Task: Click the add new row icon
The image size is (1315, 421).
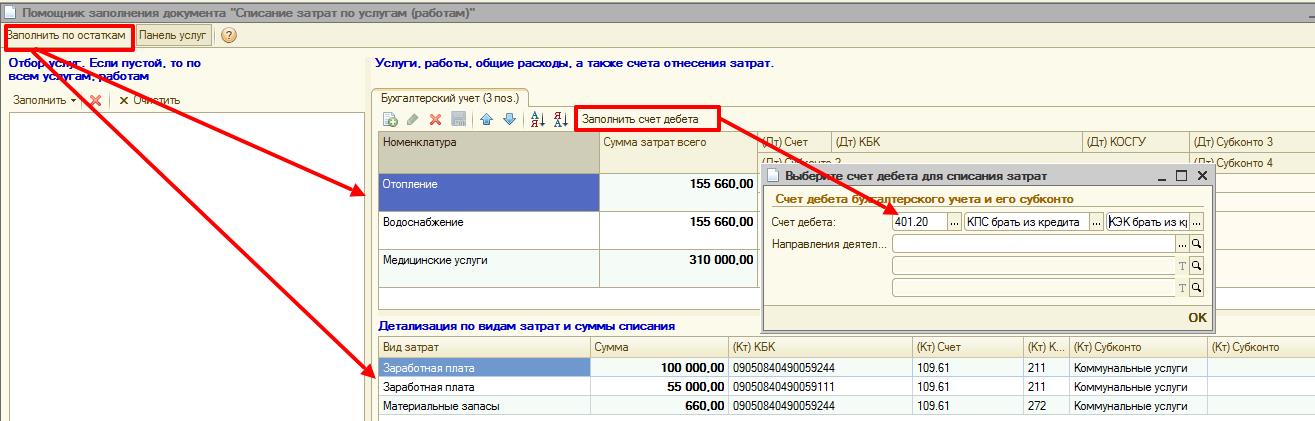Action: pyautogui.click(x=391, y=119)
